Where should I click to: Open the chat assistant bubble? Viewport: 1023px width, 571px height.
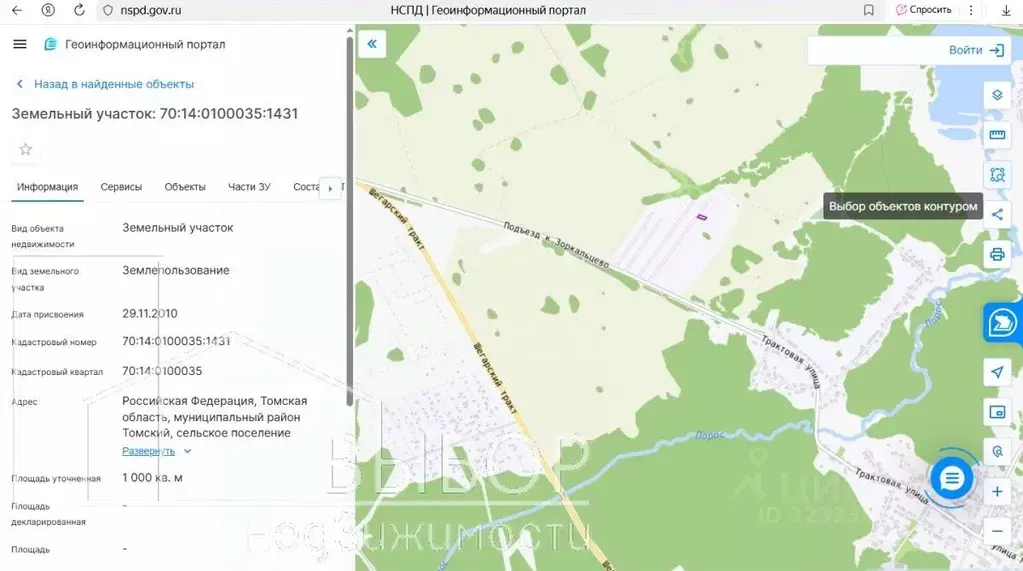coord(951,478)
